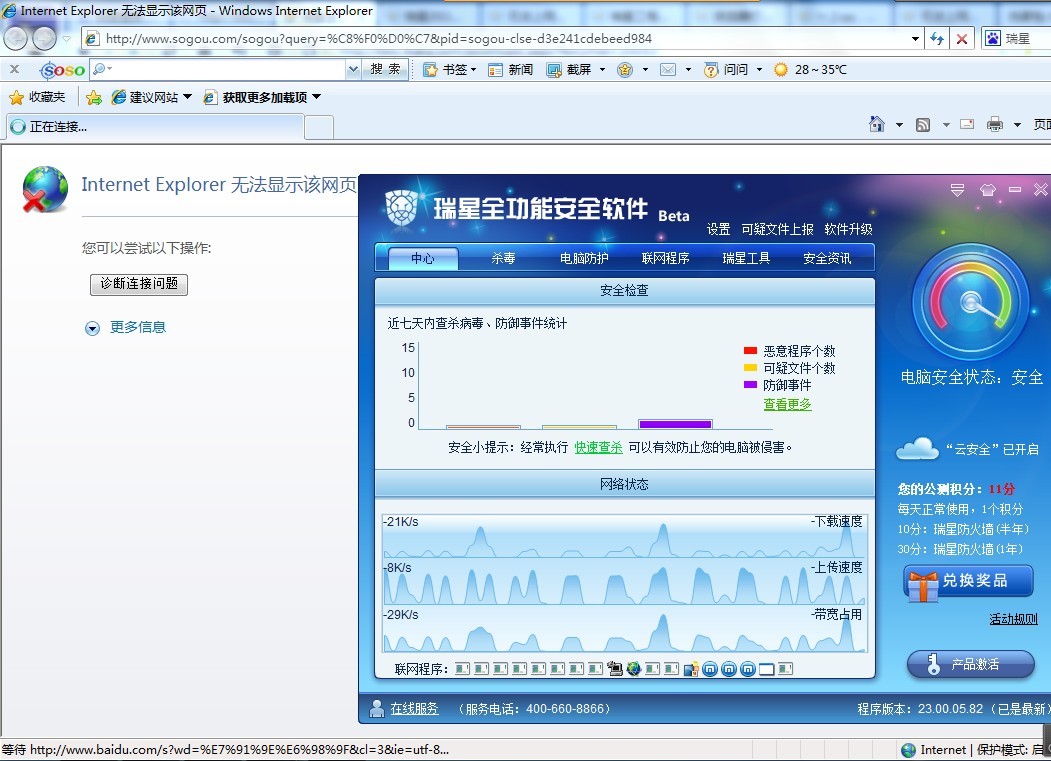The height and width of the screenshot is (761, 1051).
Task: Follow the 快速查杀 link
Action: coord(599,447)
